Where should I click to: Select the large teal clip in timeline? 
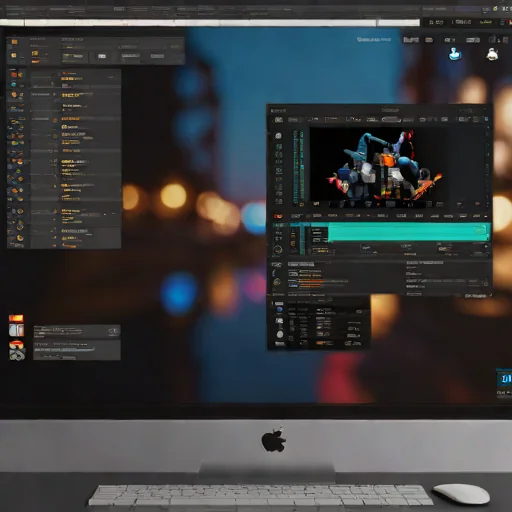(x=409, y=232)
